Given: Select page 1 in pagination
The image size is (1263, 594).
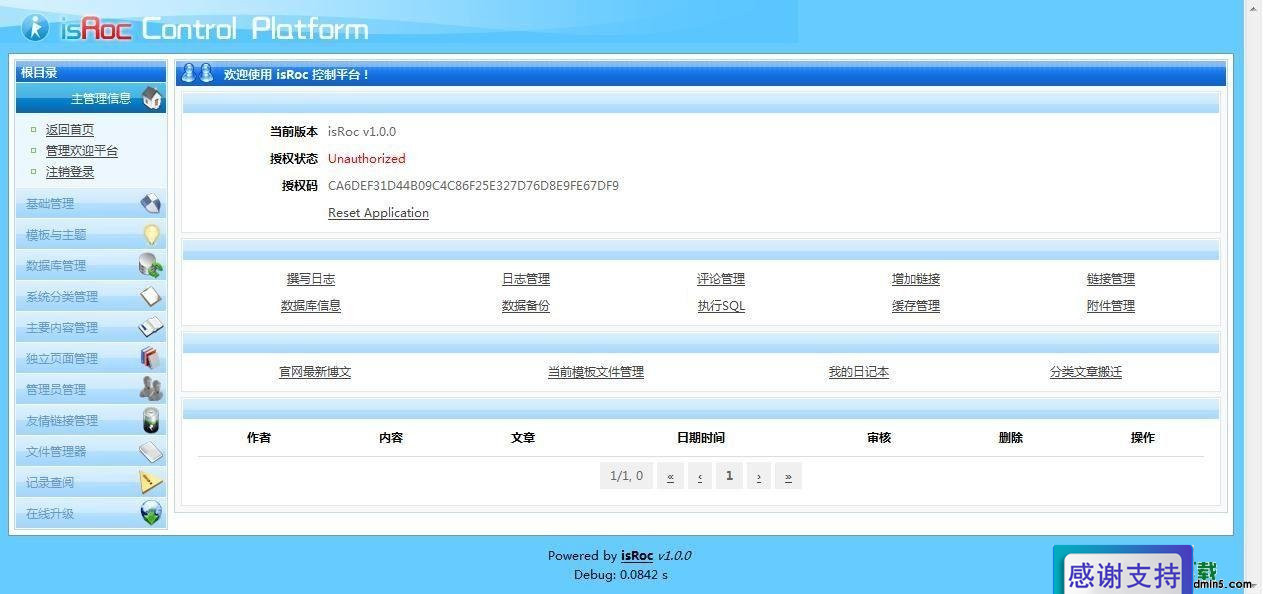Looking at the screenshot, I should 729,476.
